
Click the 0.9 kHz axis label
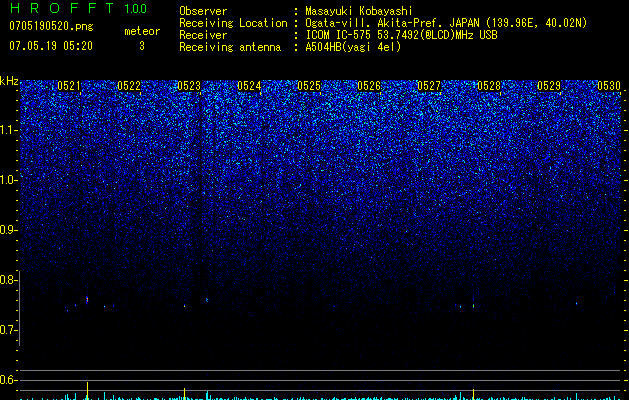pyautogui.click(x=8, y=230)
